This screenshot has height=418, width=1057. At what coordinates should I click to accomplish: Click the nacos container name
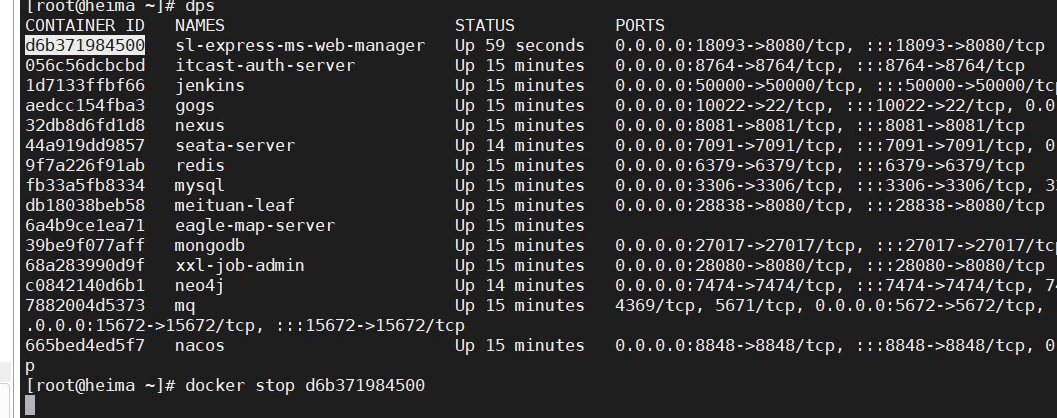(200, 345)
